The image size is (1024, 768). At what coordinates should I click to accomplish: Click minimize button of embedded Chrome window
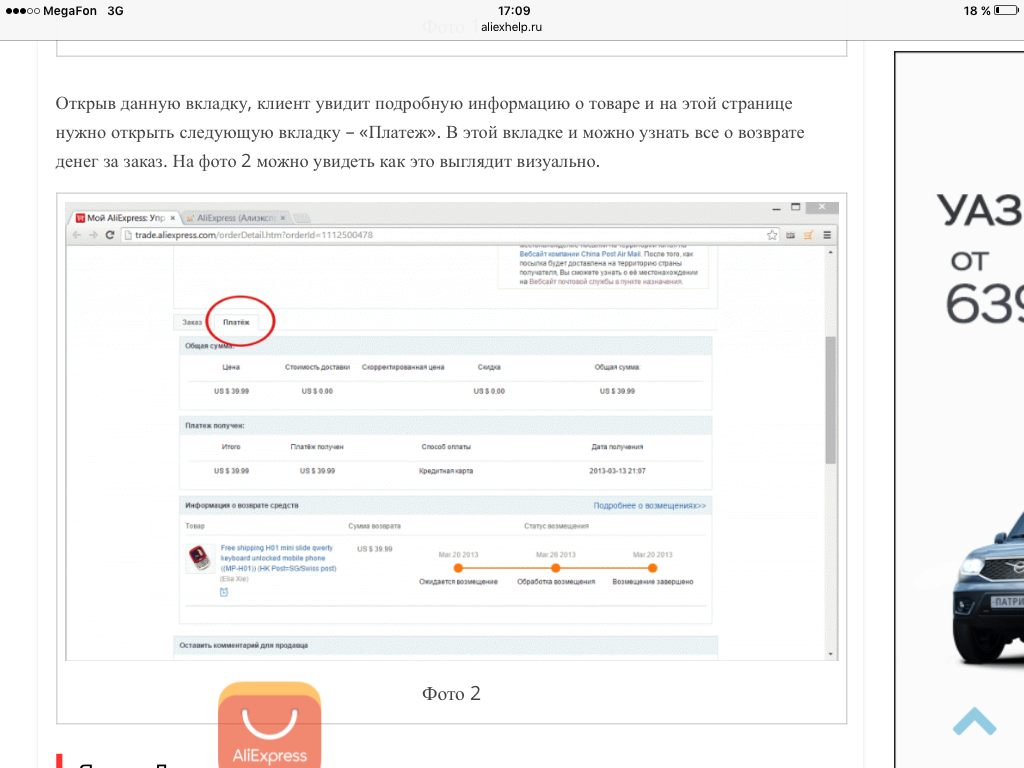tap(776, 208)
